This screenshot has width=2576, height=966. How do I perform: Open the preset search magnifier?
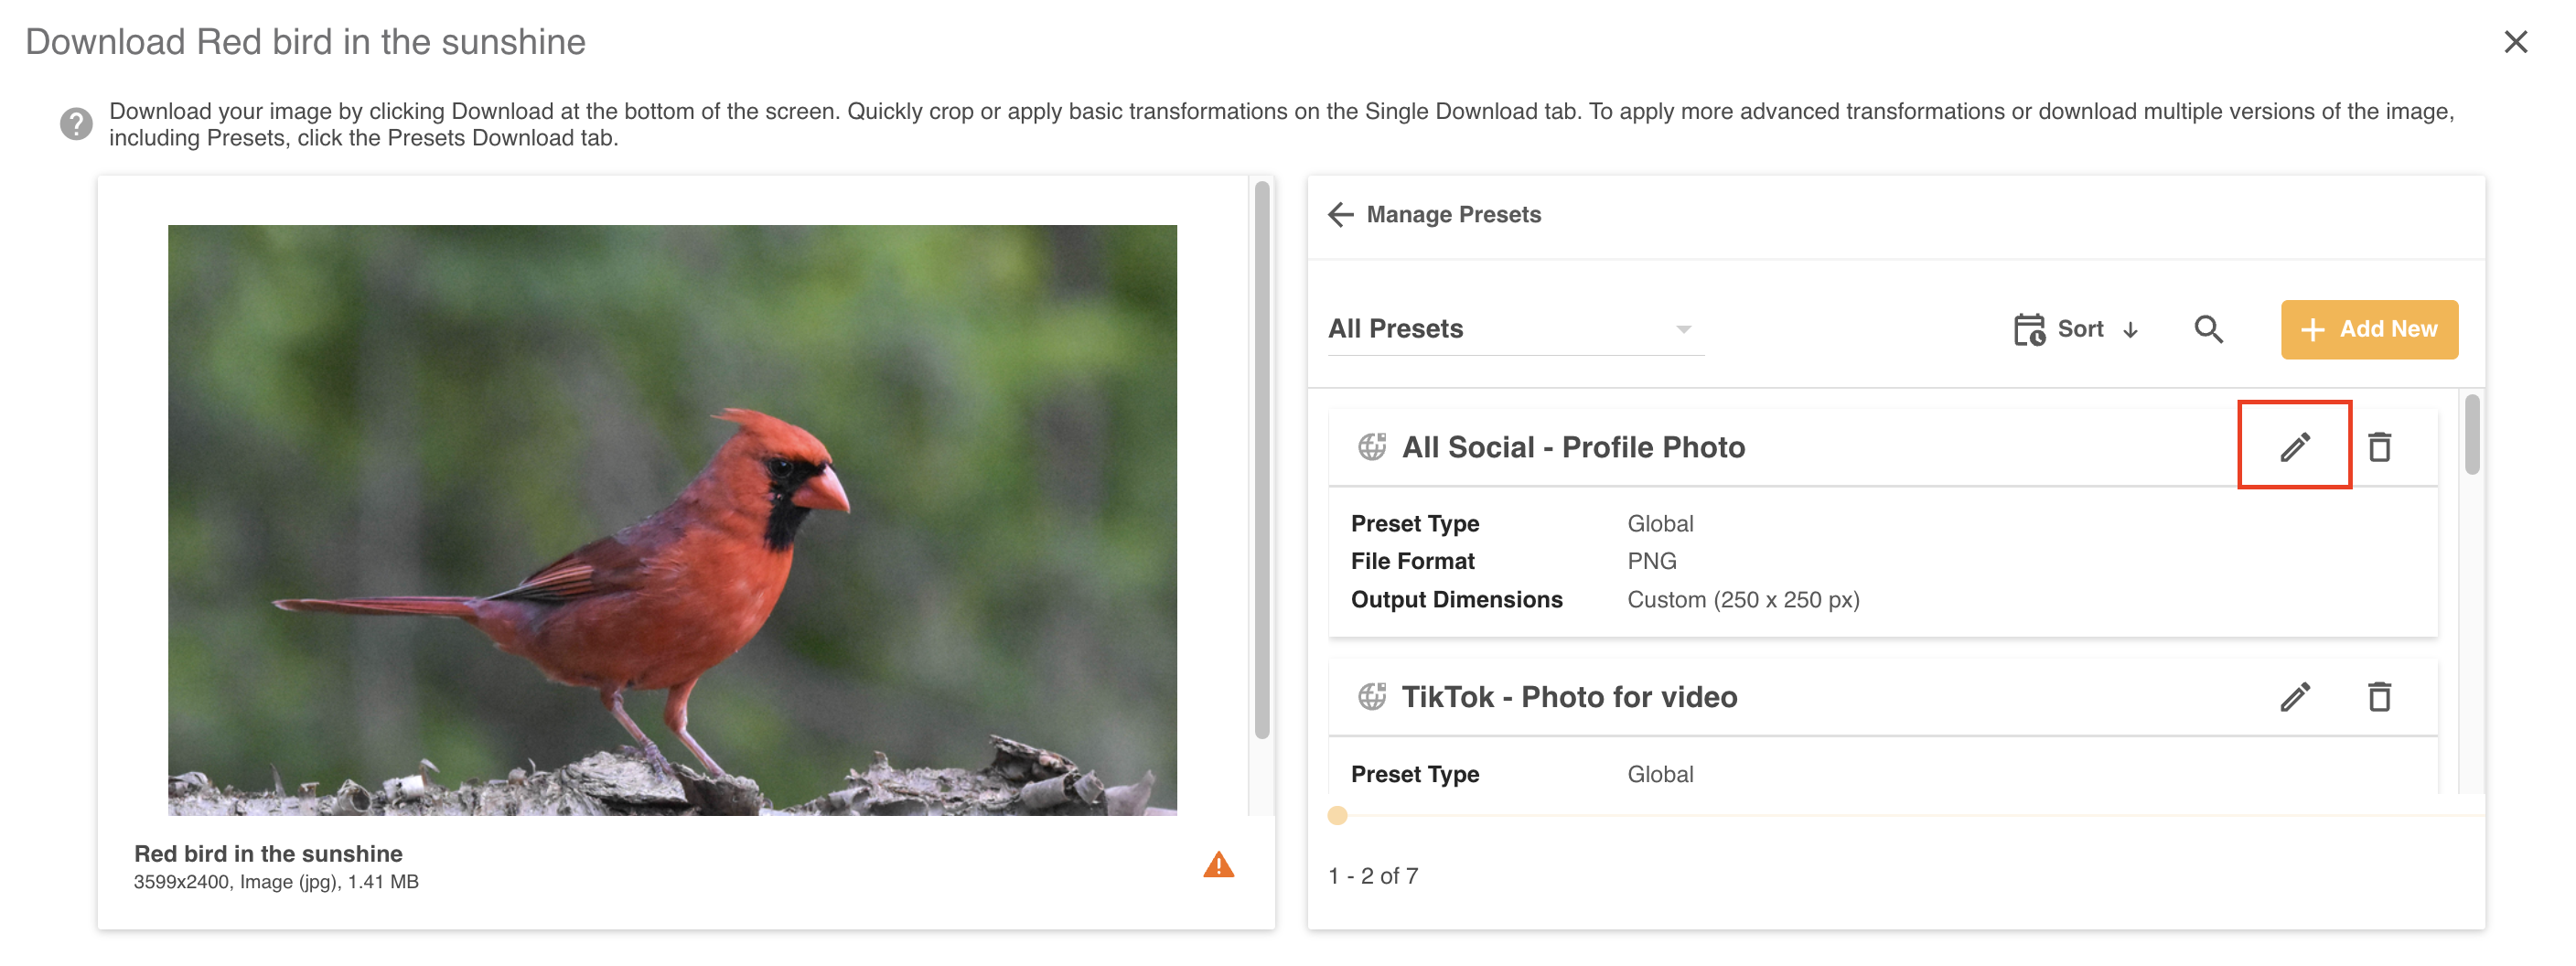click(x=2208, y=329)
